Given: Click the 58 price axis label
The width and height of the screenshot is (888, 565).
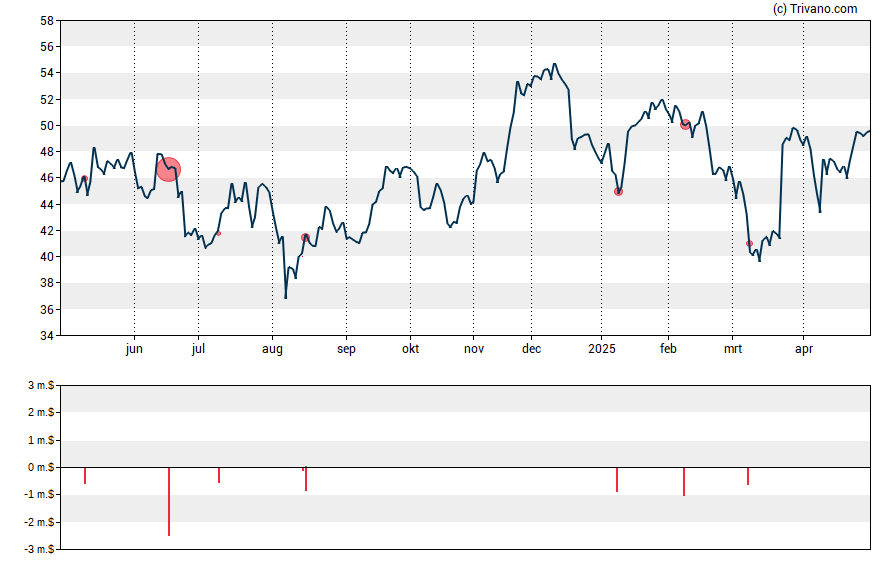Looking at the screenshot, I should pyautogui.click(x=47, y=21).
